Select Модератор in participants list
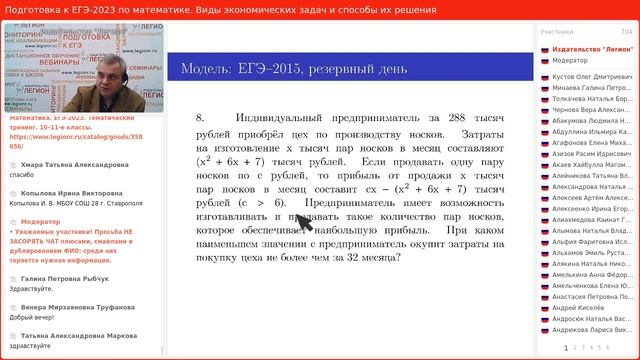Screen dimensions: 640x360 (570, 60)
